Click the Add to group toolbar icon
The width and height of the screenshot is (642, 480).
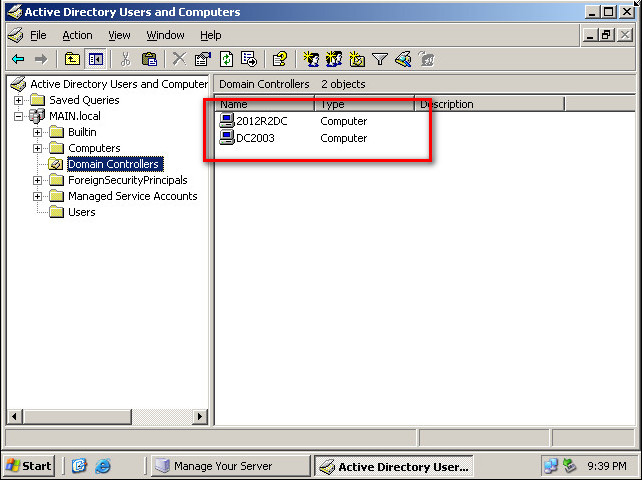pyautogui.click(x=426, y=60)
